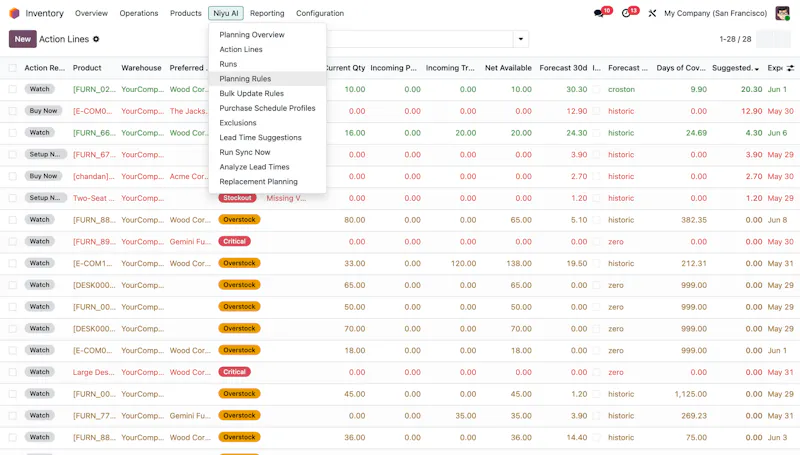
Task: Sort by Forecast 30d column header
Action: (x=563, y=68)
